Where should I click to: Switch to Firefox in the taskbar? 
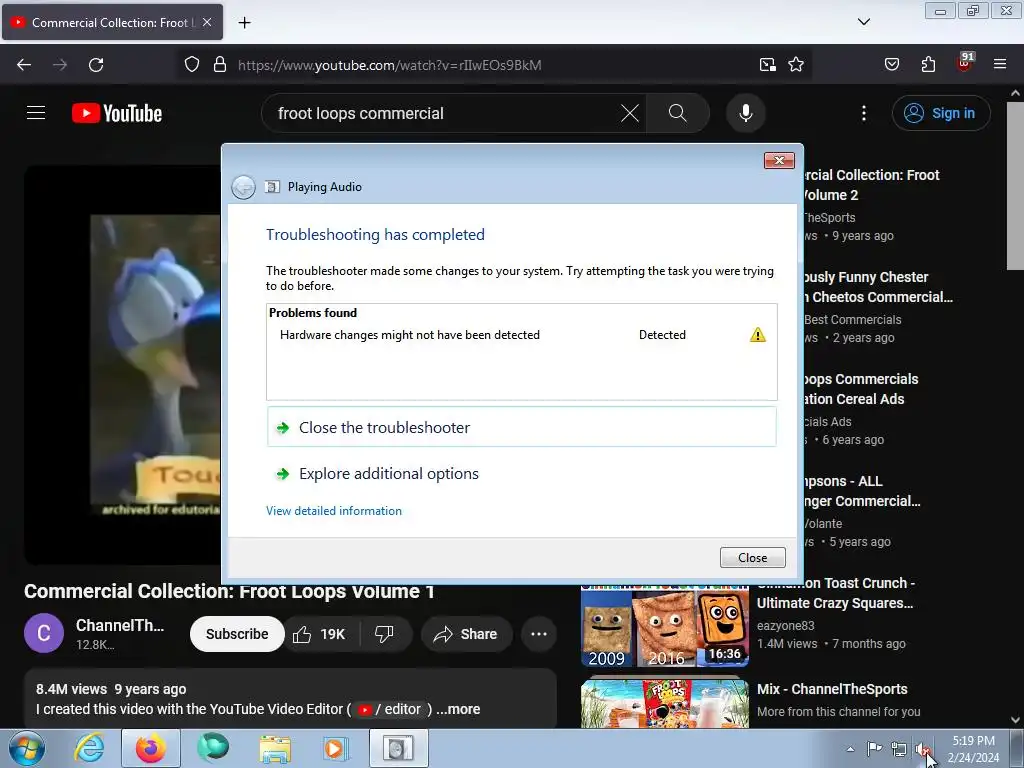coord(151,748)
